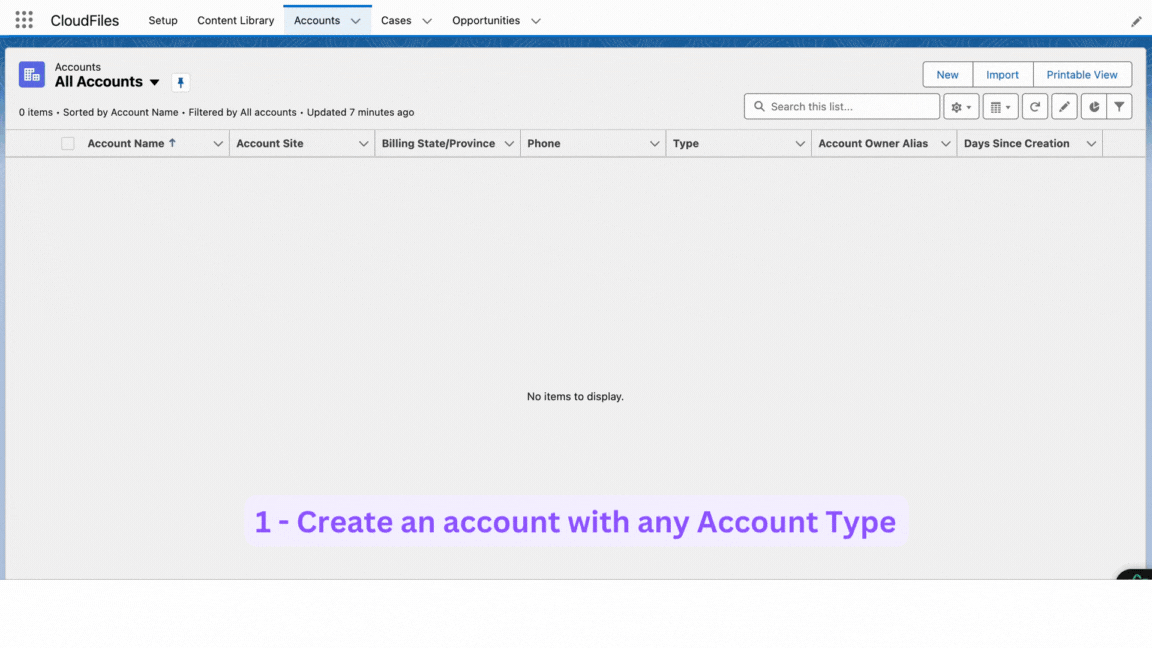
Task: Switch to the Cases tab
Action: pos(396,20)
